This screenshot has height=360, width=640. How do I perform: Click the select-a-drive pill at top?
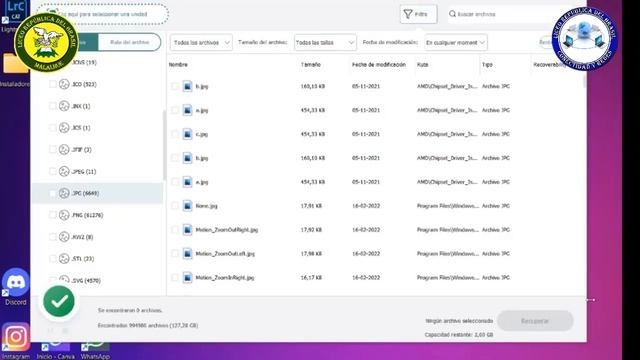point(102,14)
